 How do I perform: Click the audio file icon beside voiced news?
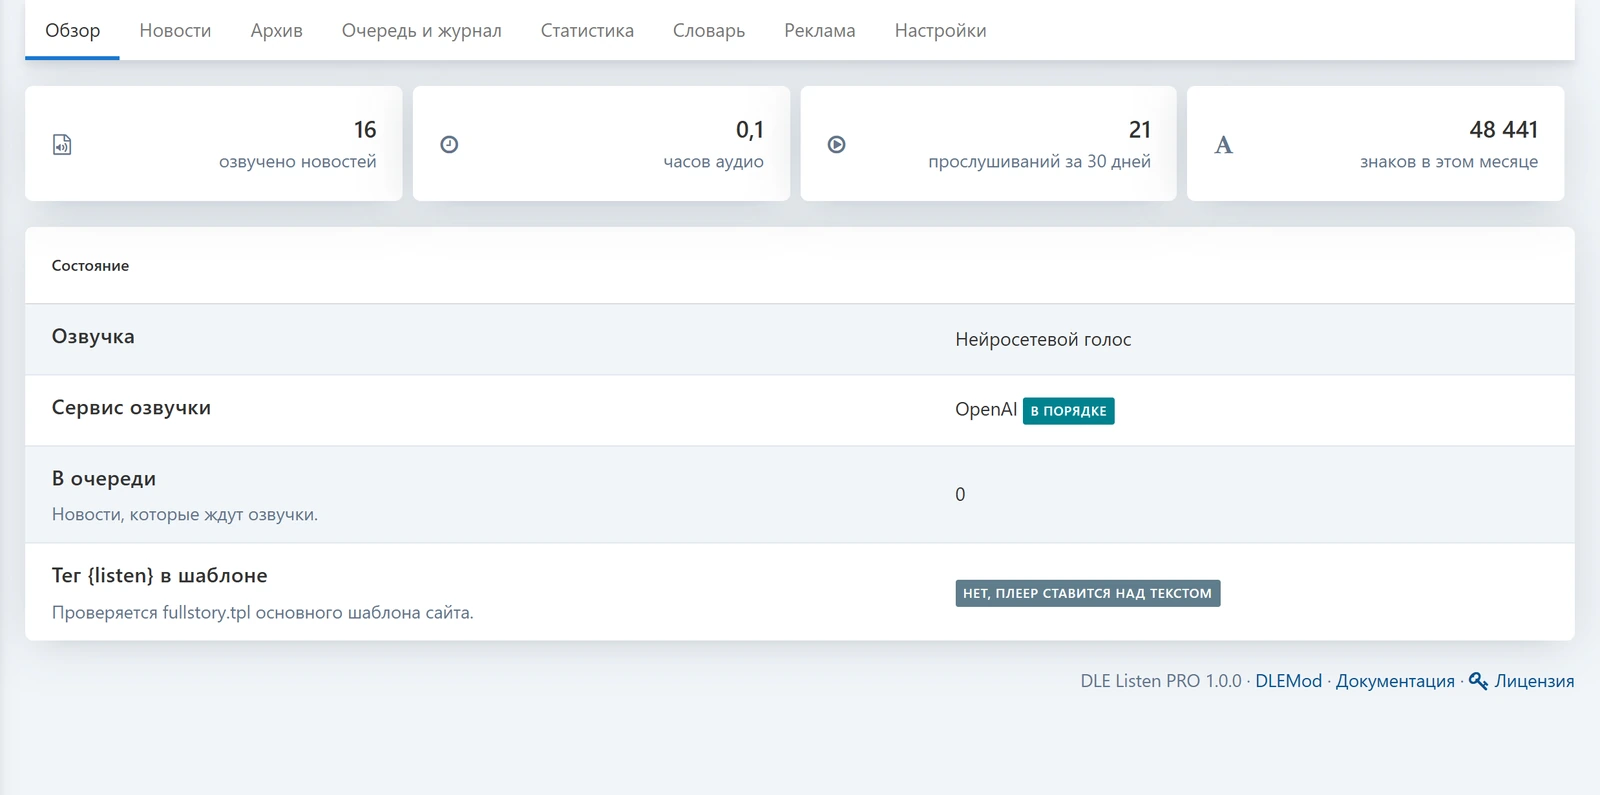[62, 145]
